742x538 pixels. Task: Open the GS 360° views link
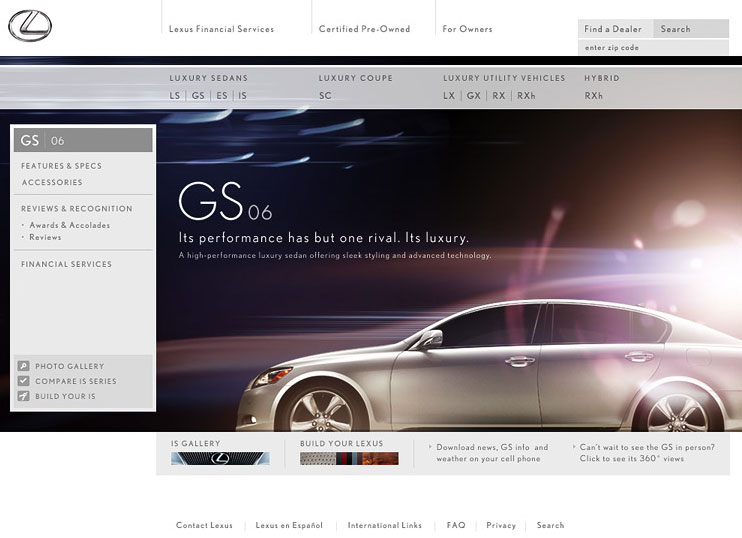tap(647, 453)
